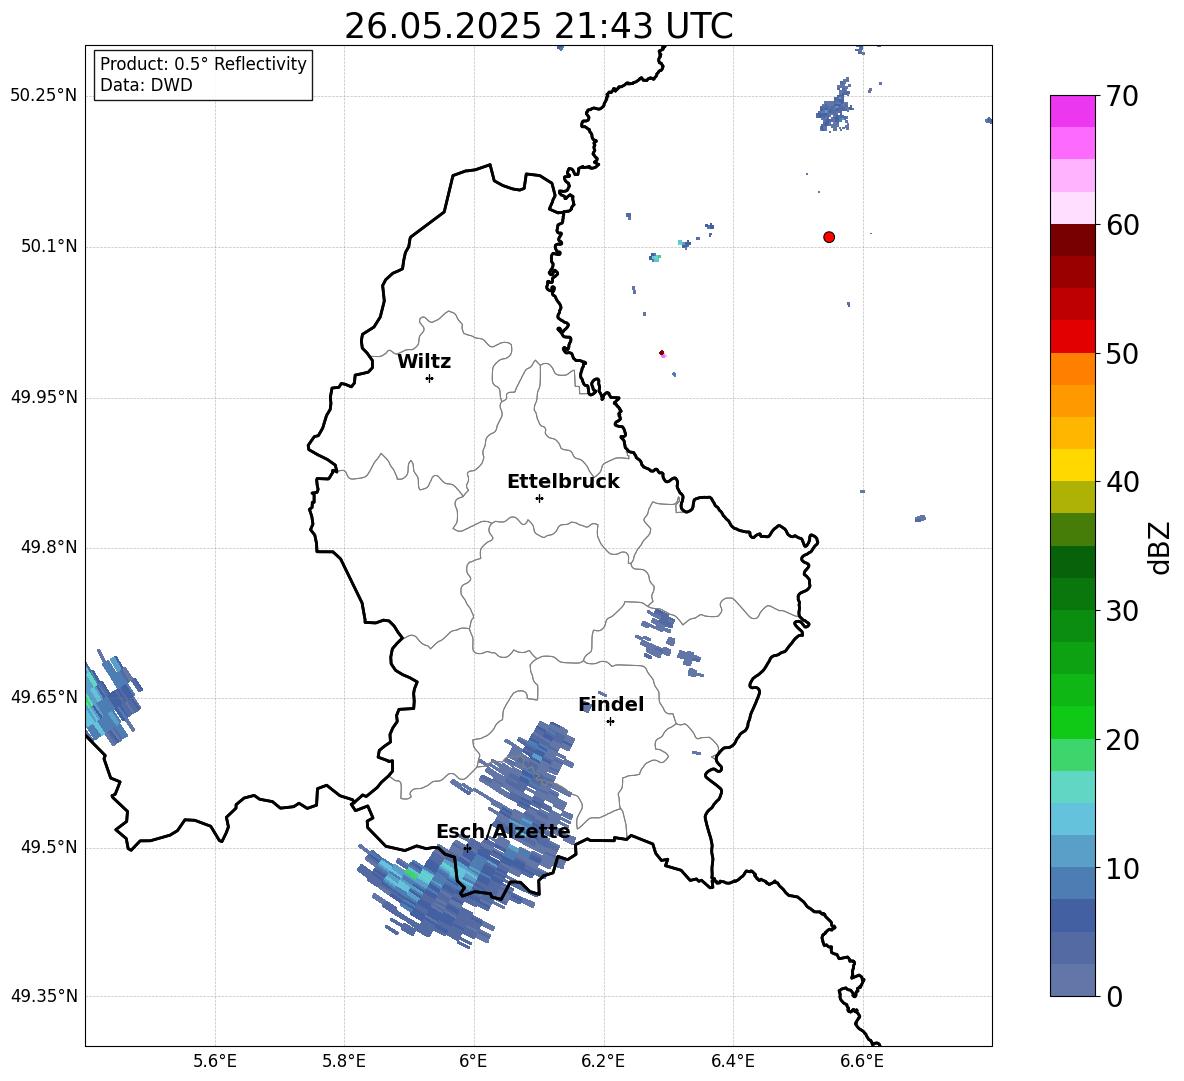
Task: Click the dBZ colorbar axis label
Action: [1161, 547]
